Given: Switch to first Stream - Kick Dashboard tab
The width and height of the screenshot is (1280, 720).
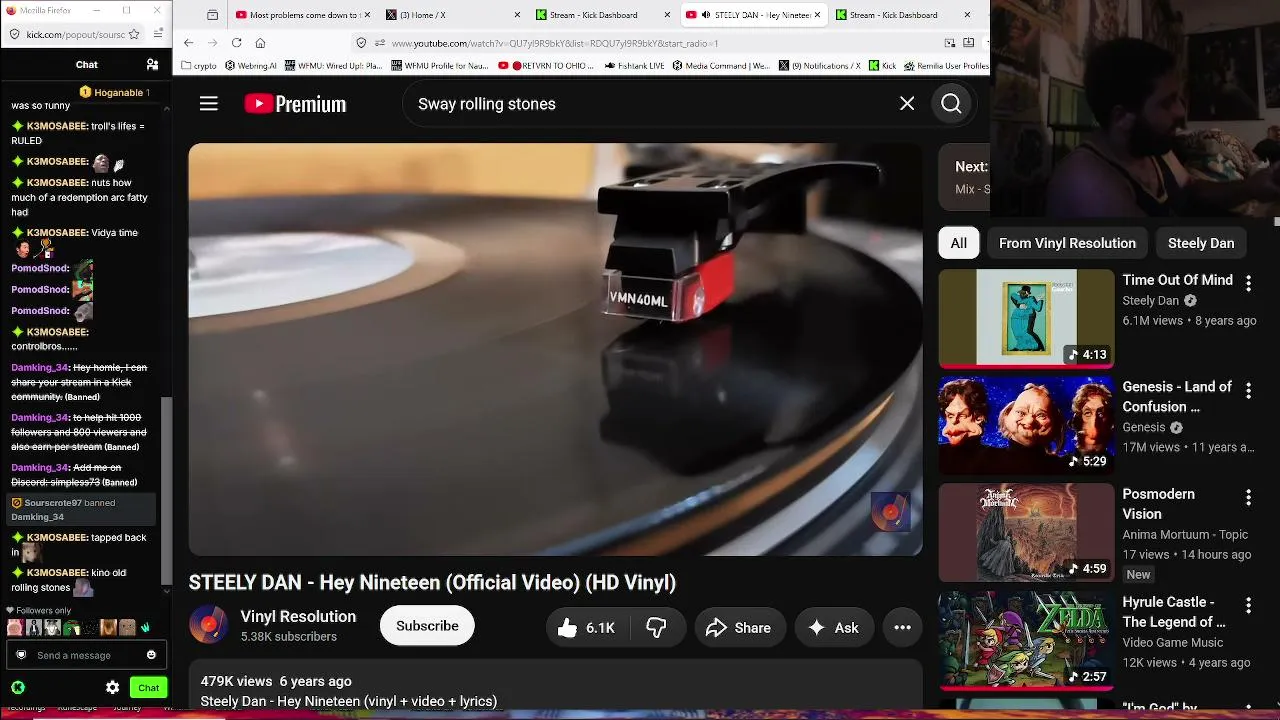Looking at the screenshot, I should (603, 15).
